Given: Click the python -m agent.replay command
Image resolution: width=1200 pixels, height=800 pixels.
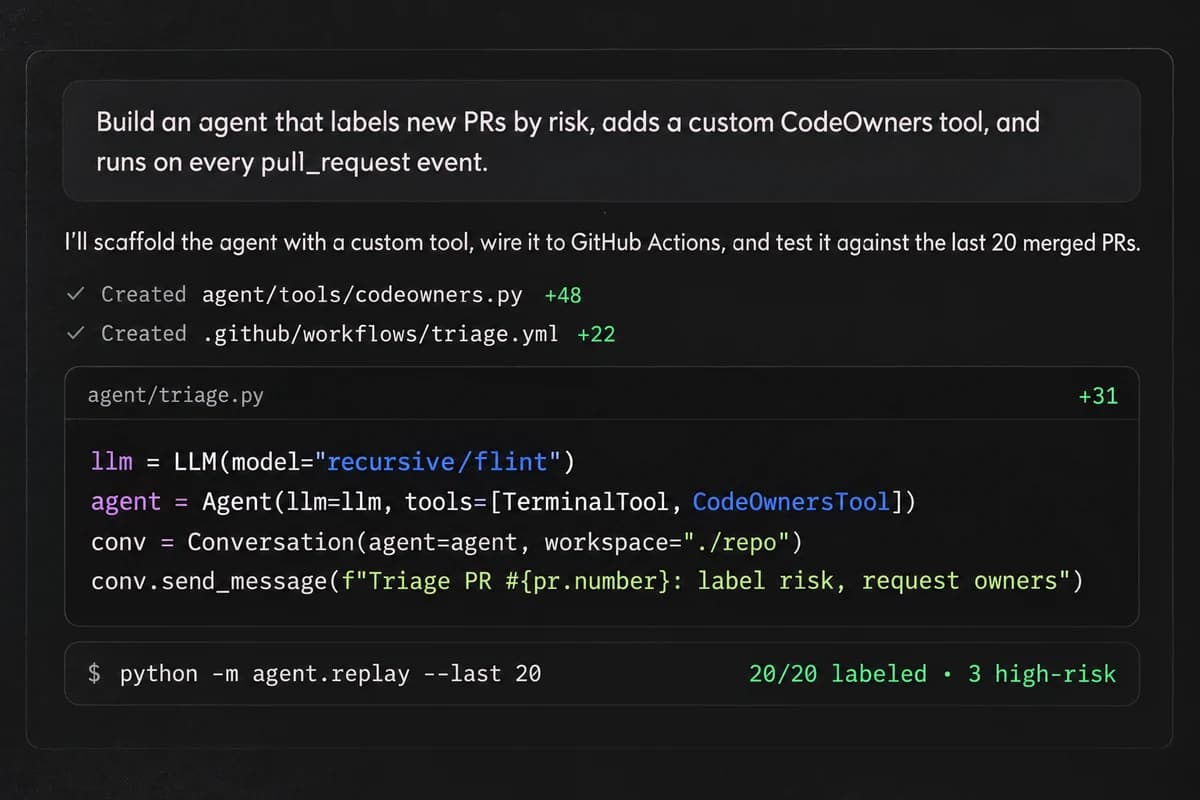Looking at the screenshot, I should point(330,674).
